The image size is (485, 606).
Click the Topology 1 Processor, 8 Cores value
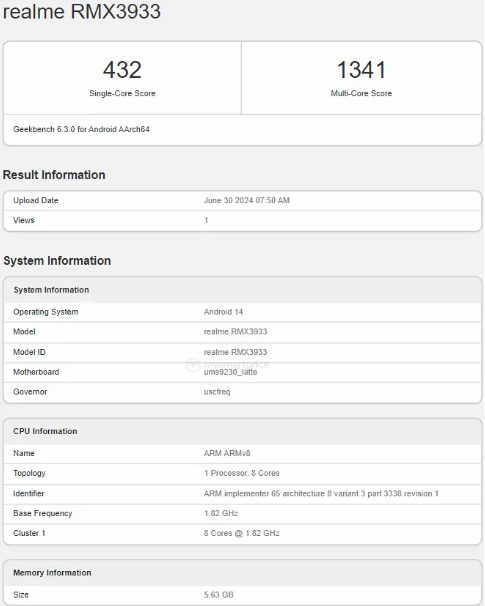242,473
